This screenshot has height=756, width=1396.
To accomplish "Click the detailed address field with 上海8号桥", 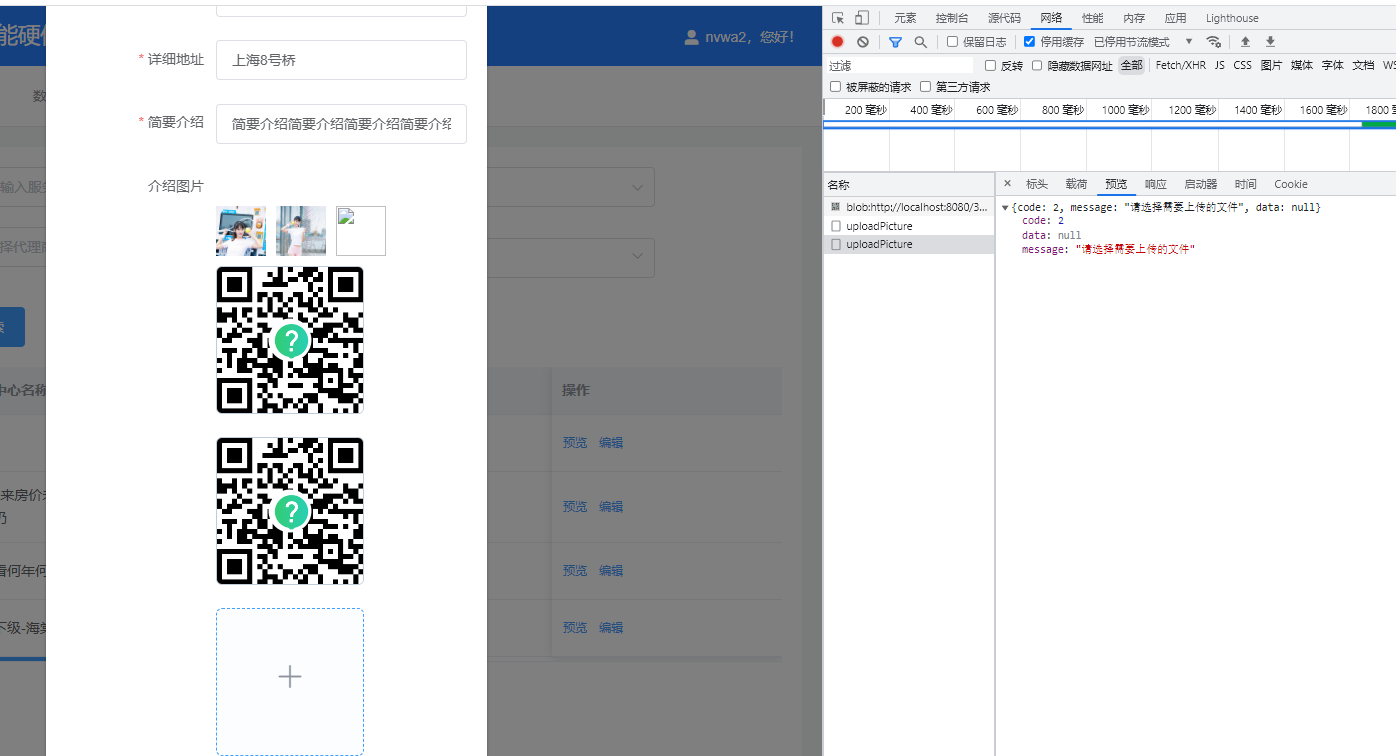I will click(341, 60).
